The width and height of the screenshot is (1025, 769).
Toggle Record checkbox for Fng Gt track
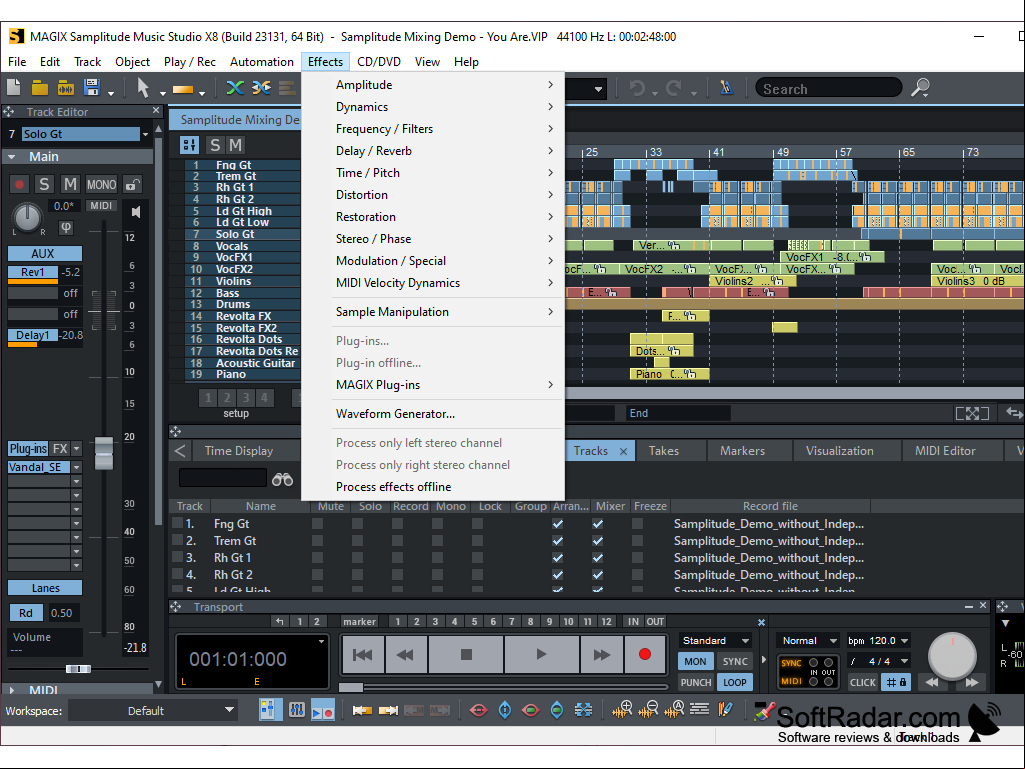coord(397,524)
